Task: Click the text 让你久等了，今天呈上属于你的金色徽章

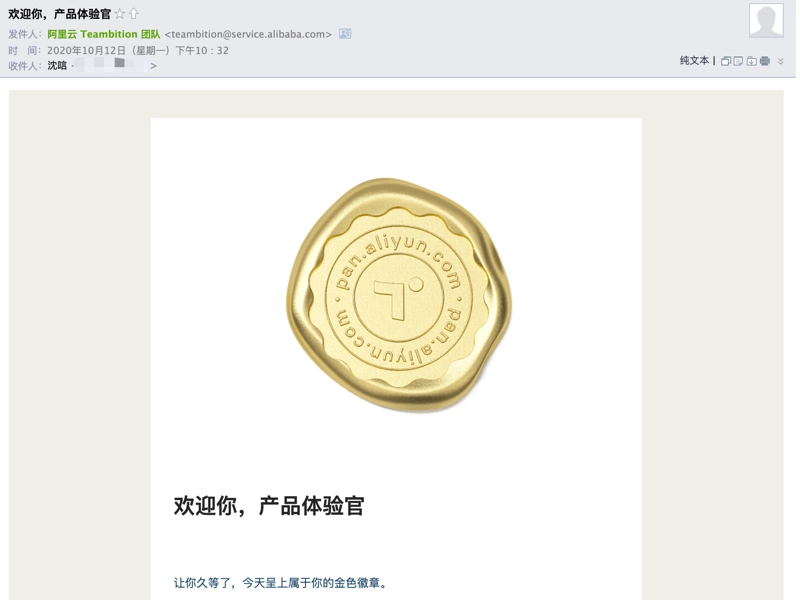Action: click(280, 583)
